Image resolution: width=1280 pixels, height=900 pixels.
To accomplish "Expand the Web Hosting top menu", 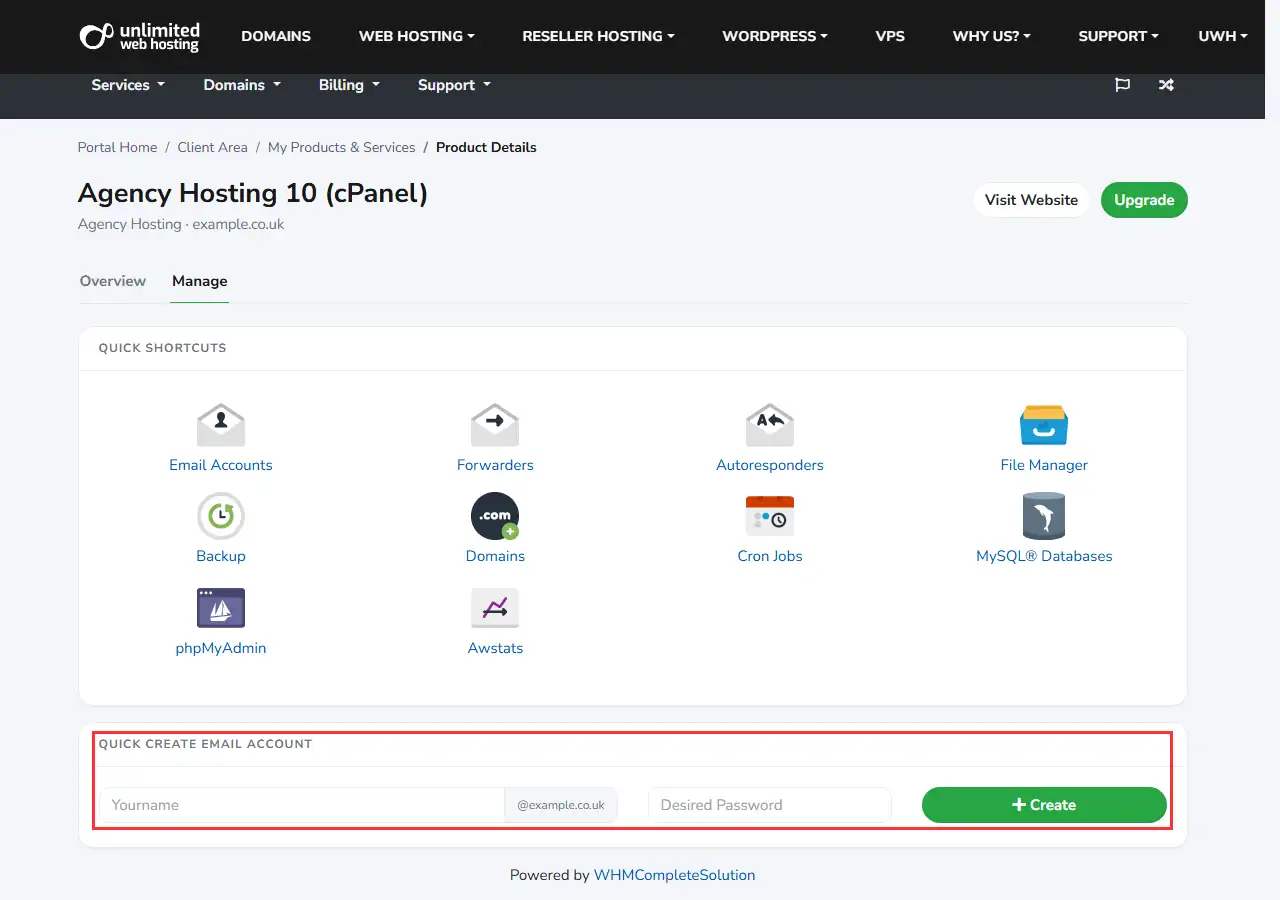I will tap(417, 36).
